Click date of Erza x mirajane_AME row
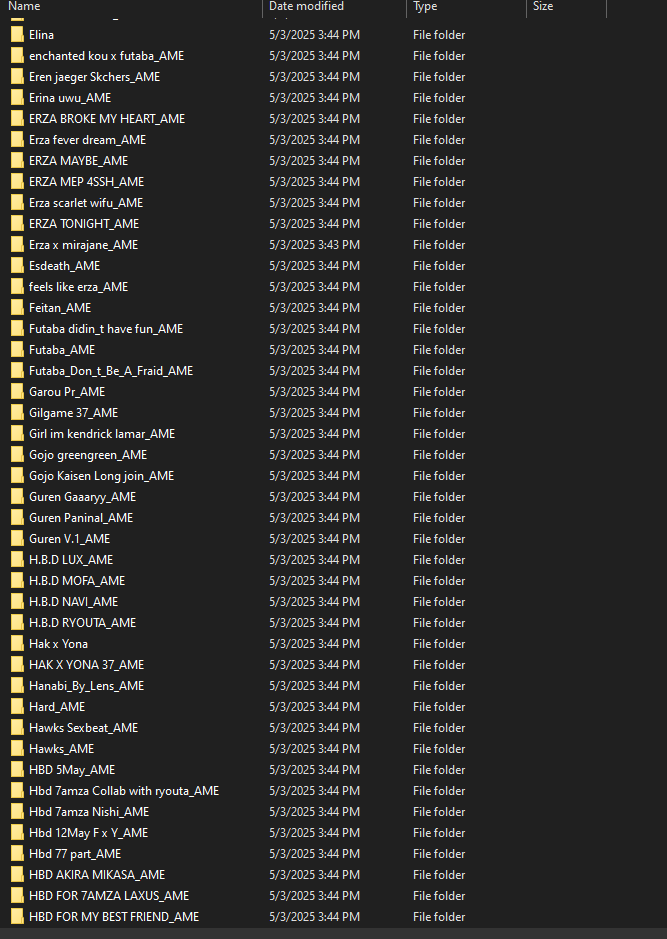Image resolution: width=667 pixels, height=939 pixels. [314, 244]
